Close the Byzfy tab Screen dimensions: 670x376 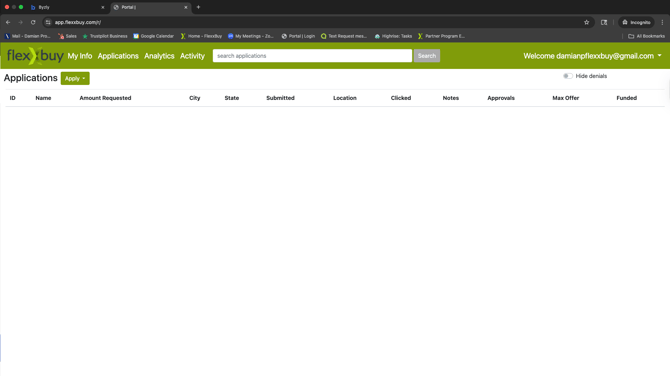point(103,7)
